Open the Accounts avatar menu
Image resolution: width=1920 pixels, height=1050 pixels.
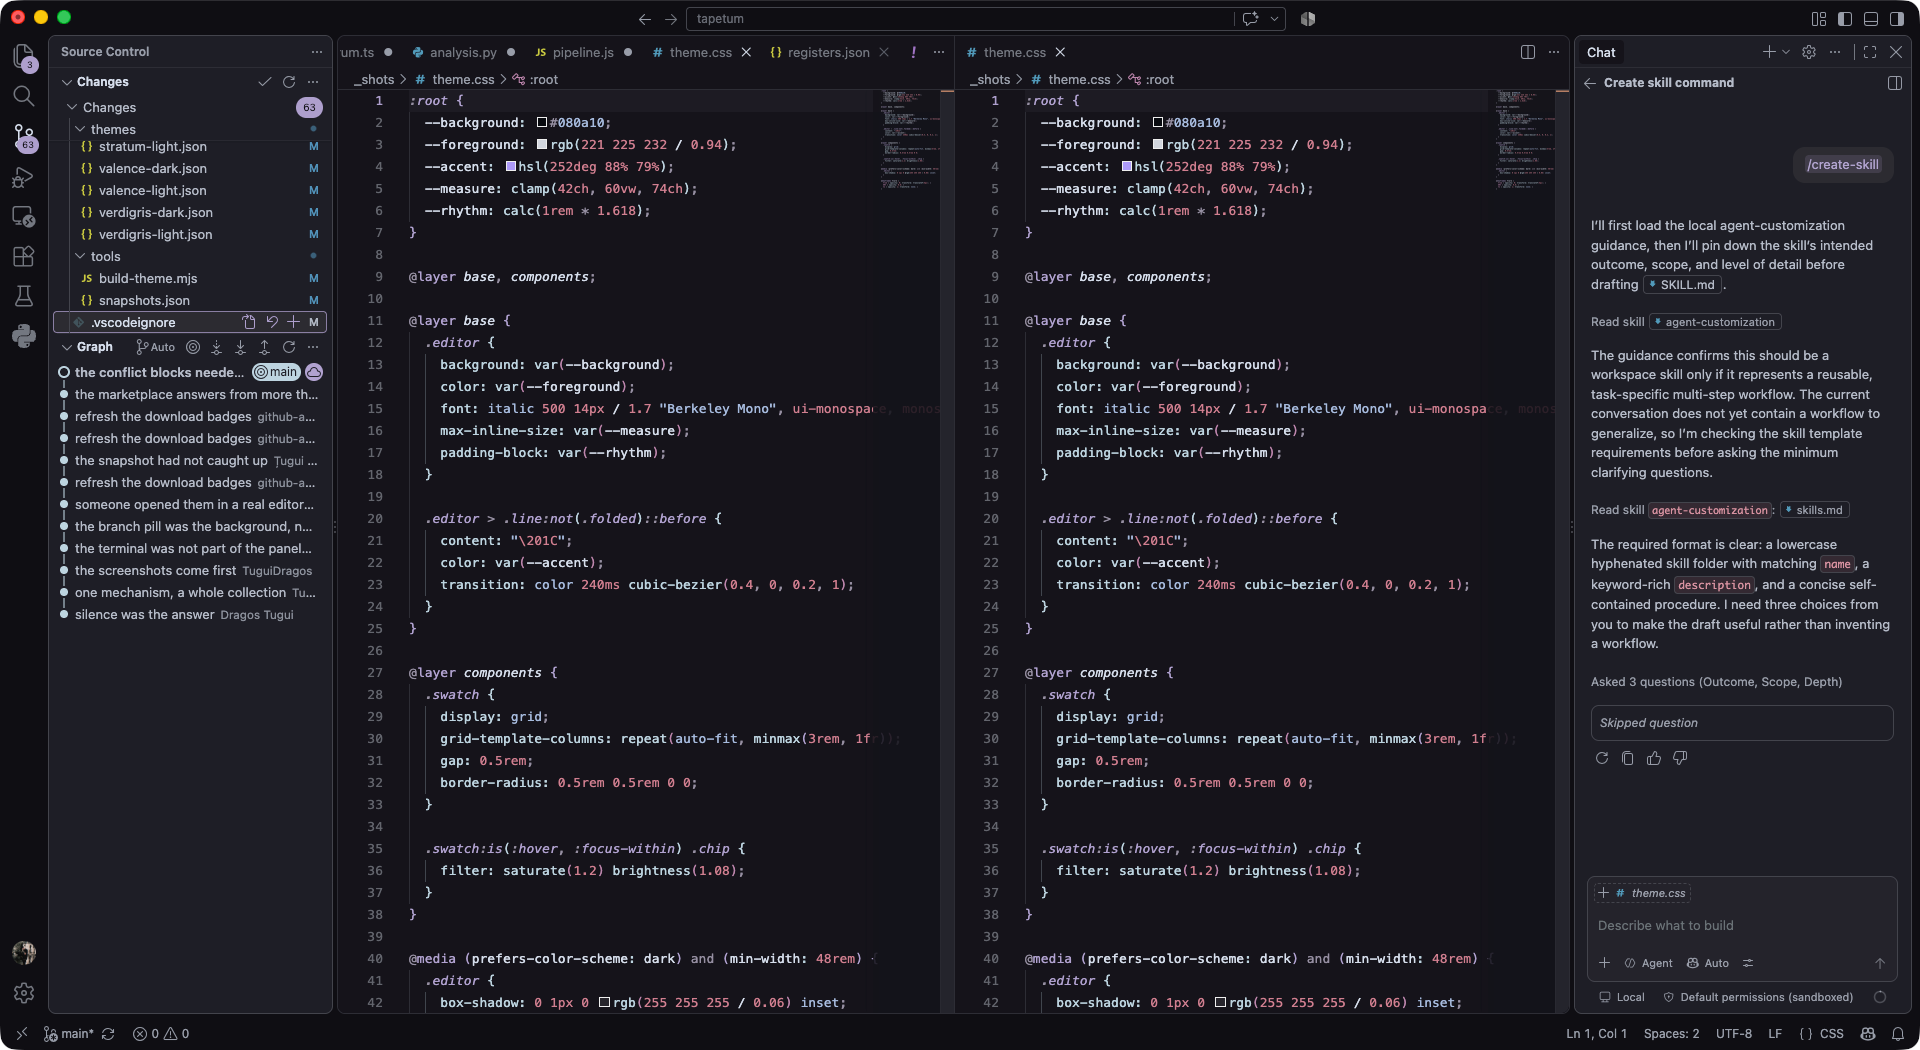click(24, 953)
